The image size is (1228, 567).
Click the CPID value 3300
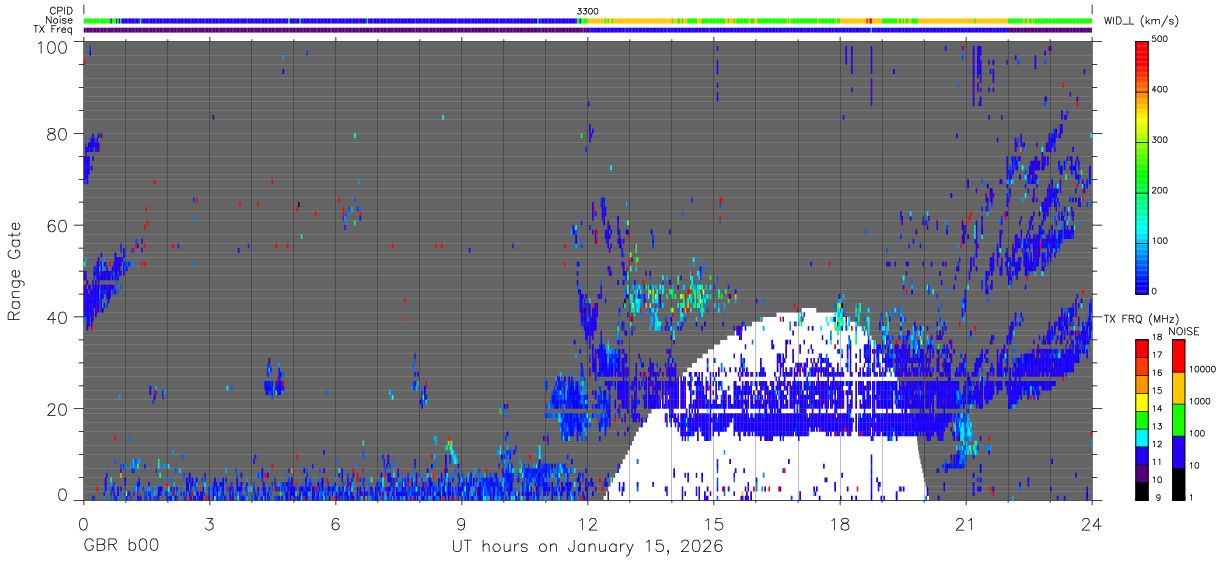click(x=588, y=11)
